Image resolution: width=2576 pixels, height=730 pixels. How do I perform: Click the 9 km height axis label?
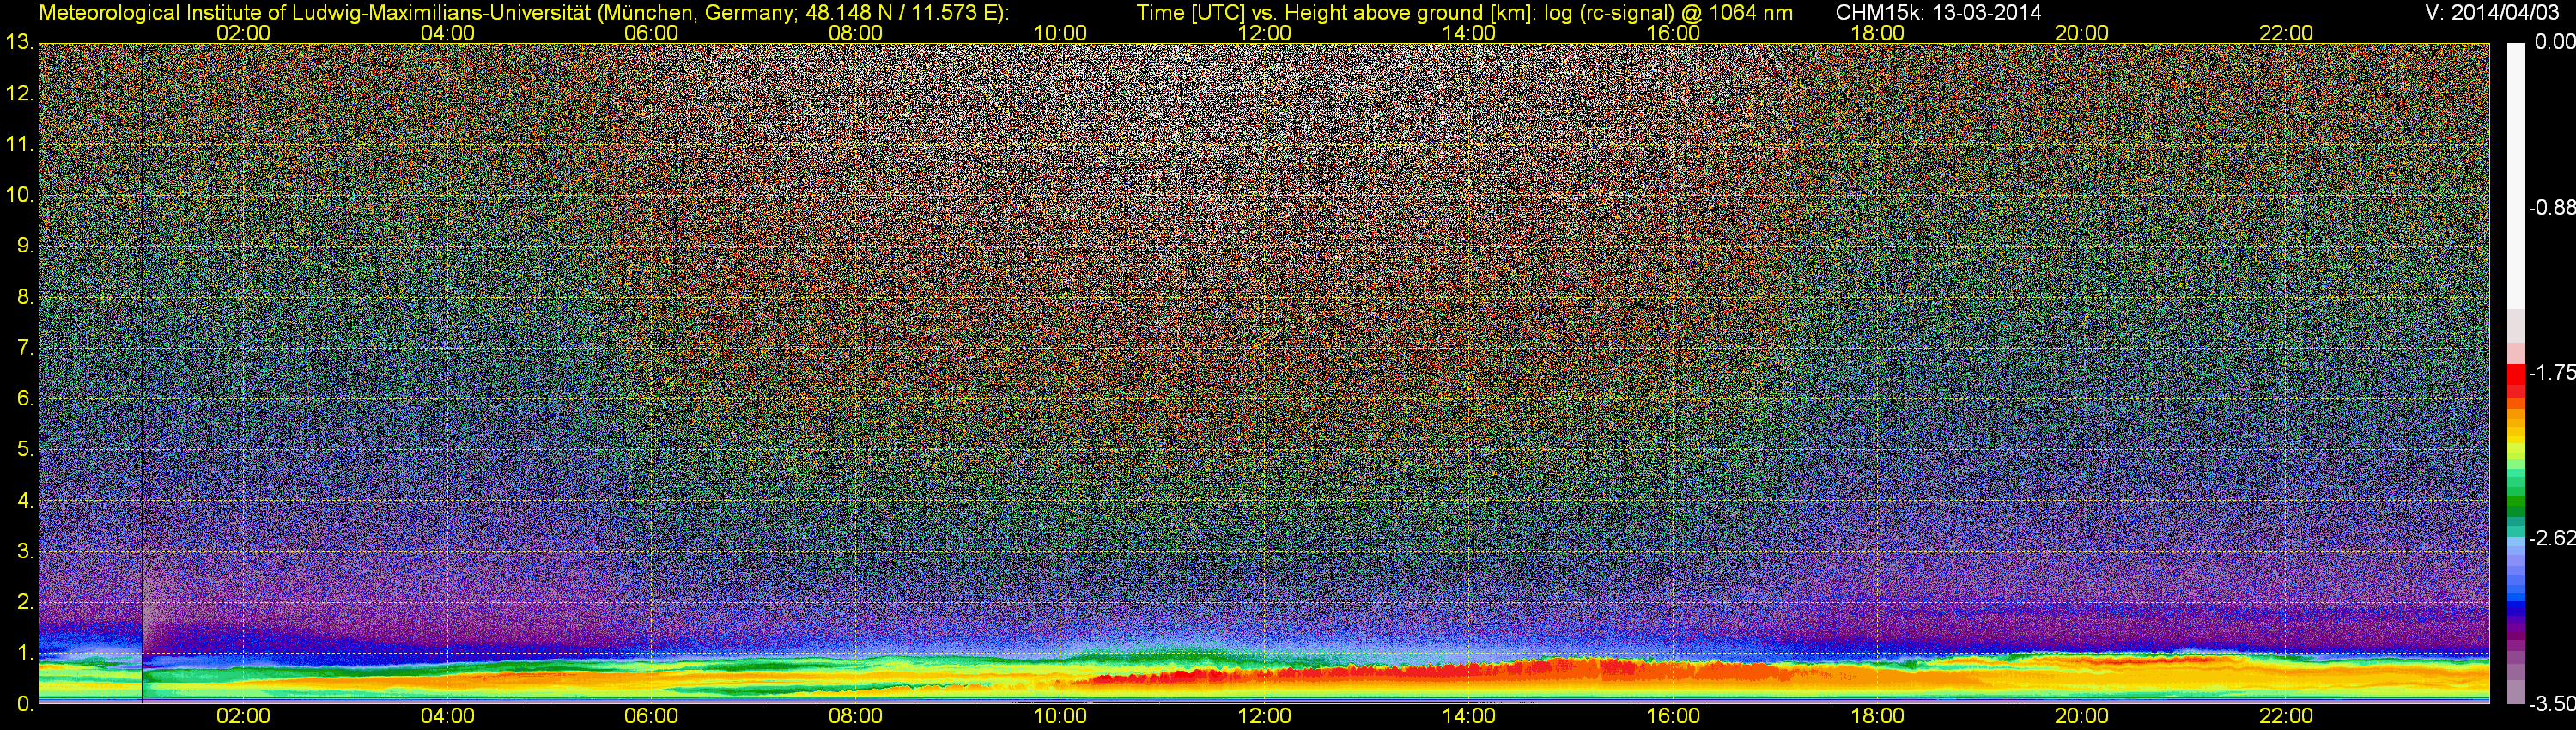(25, 246)
